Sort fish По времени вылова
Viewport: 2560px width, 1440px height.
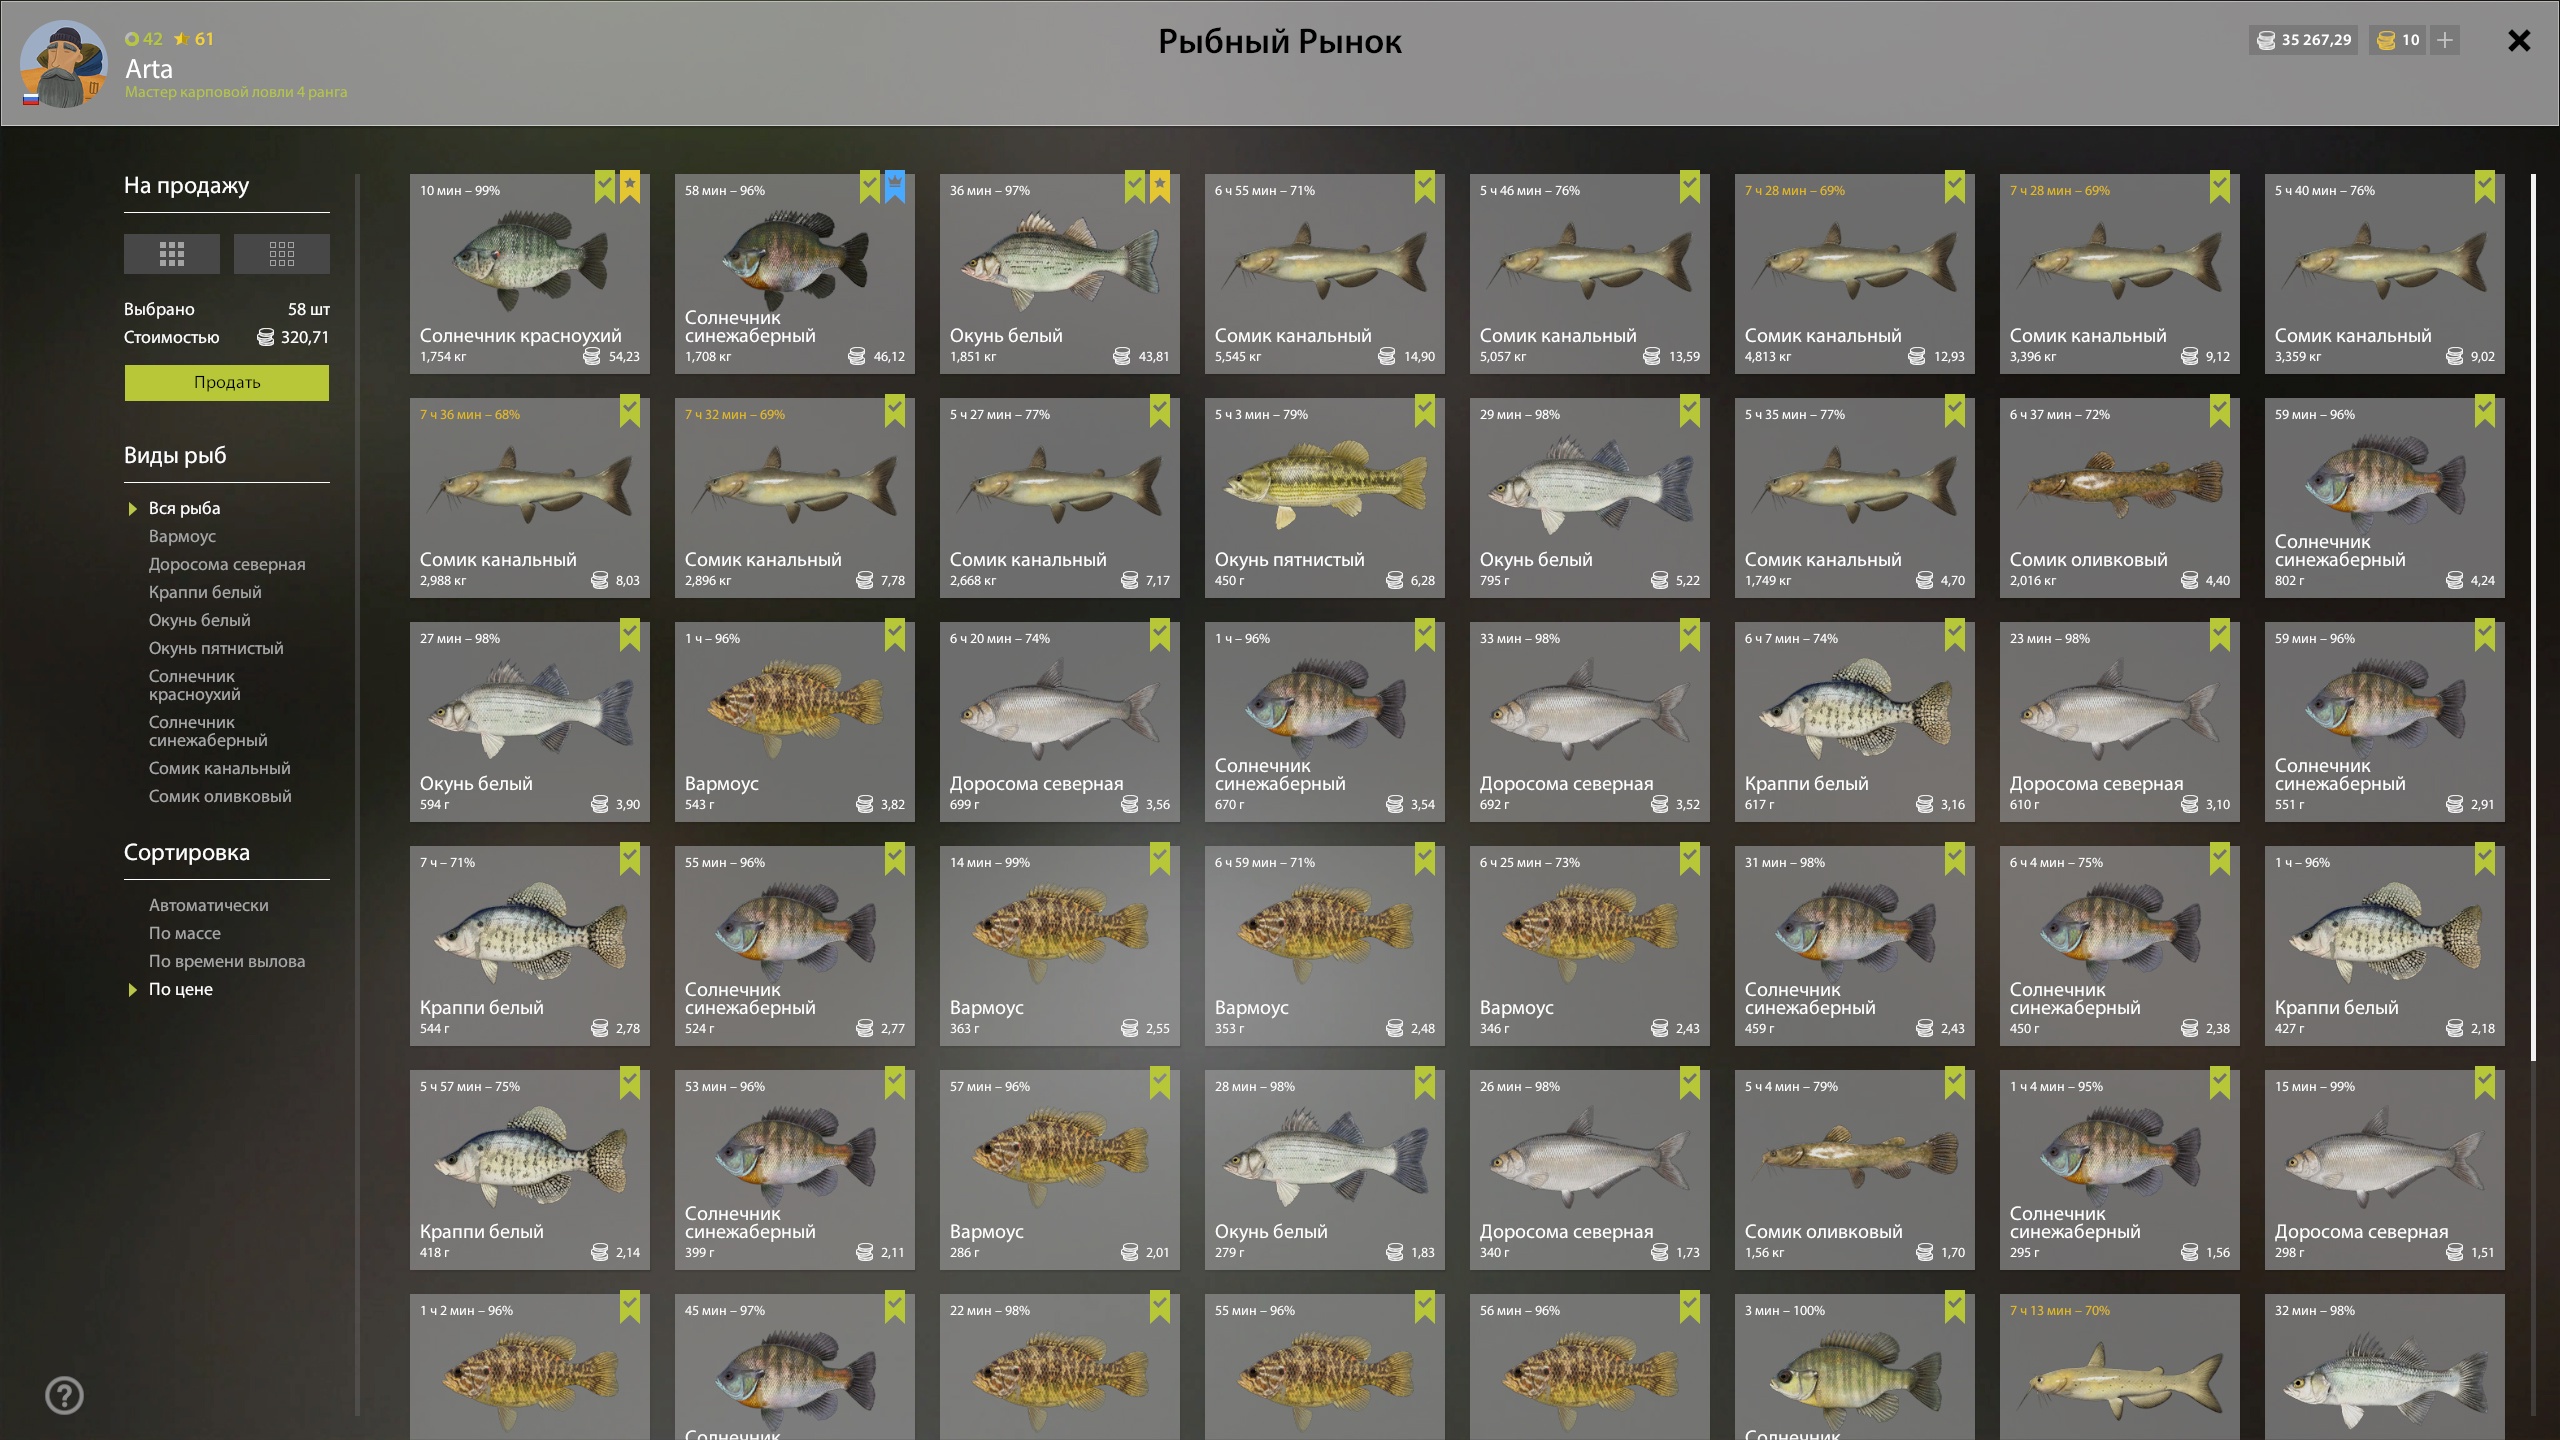pyautogui.click(x=227, y=961)
